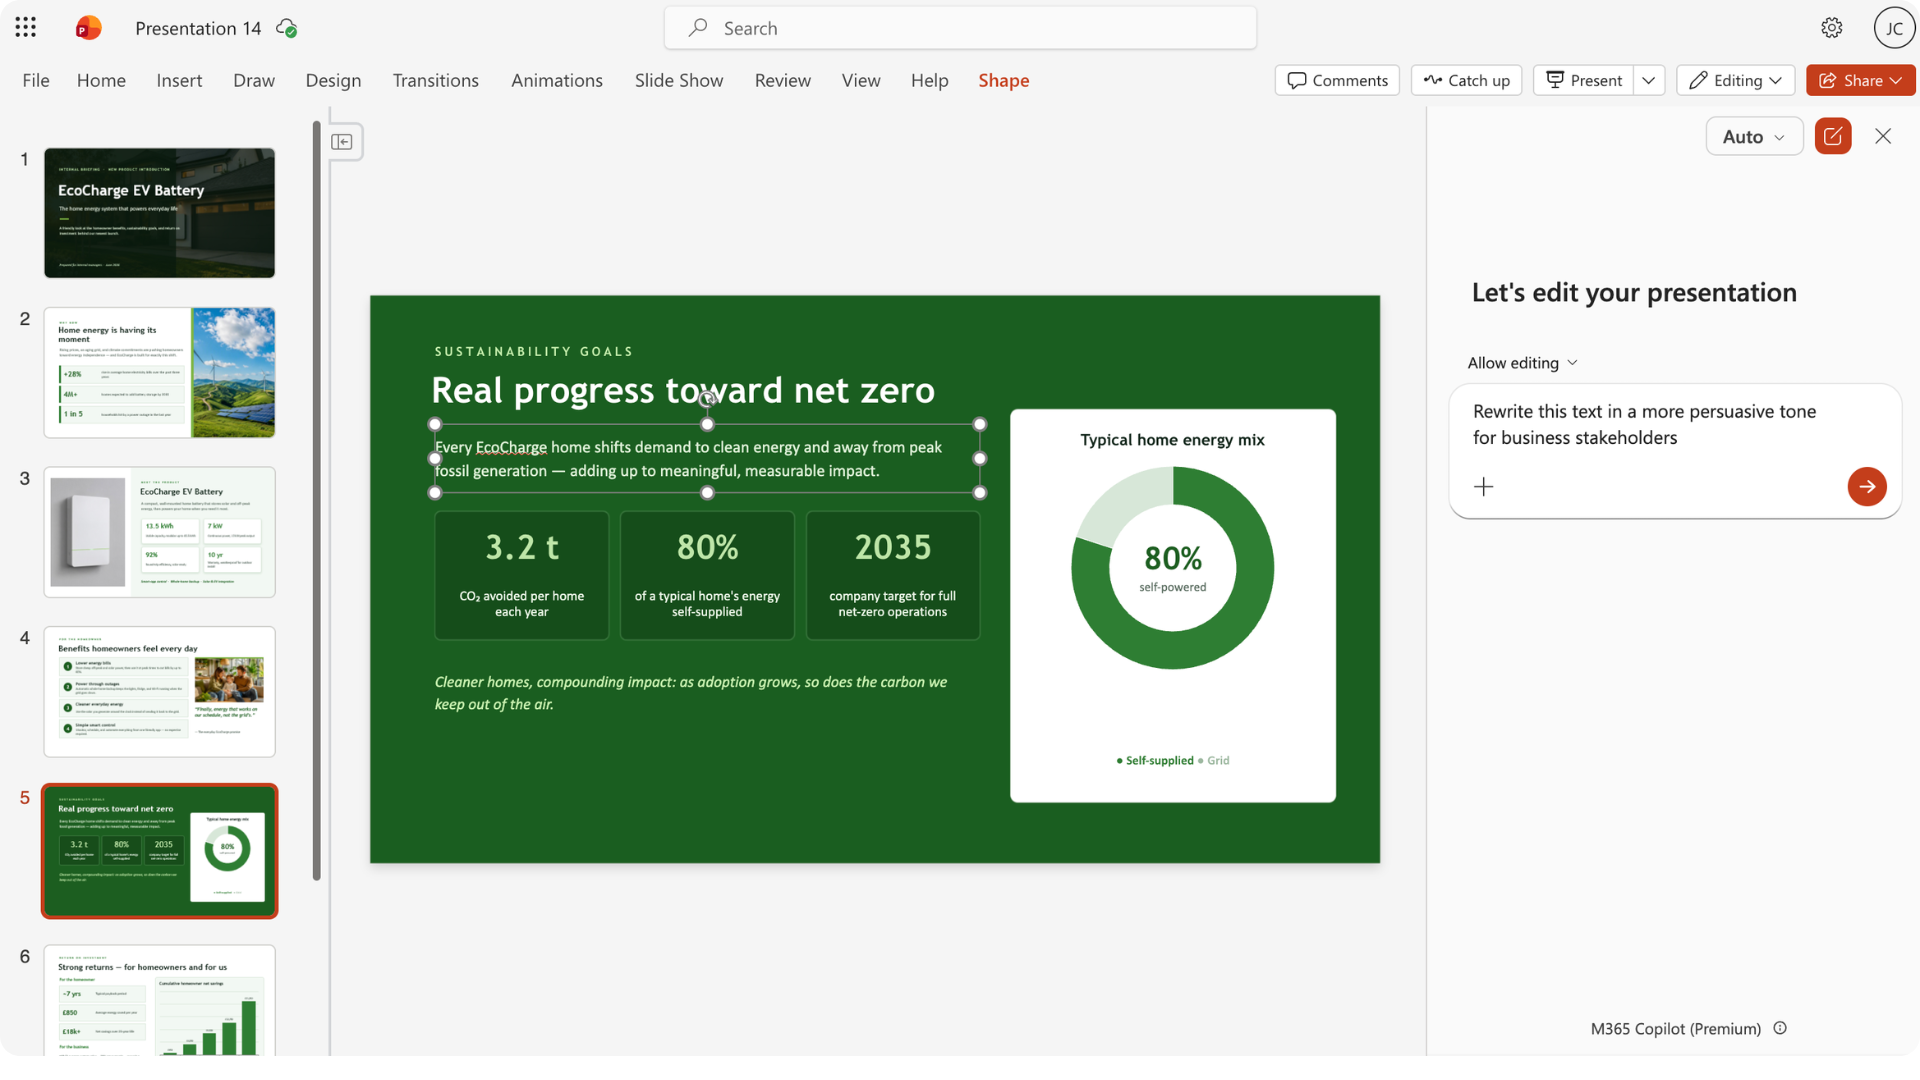Open the Help tab

[x=929, y=80]
